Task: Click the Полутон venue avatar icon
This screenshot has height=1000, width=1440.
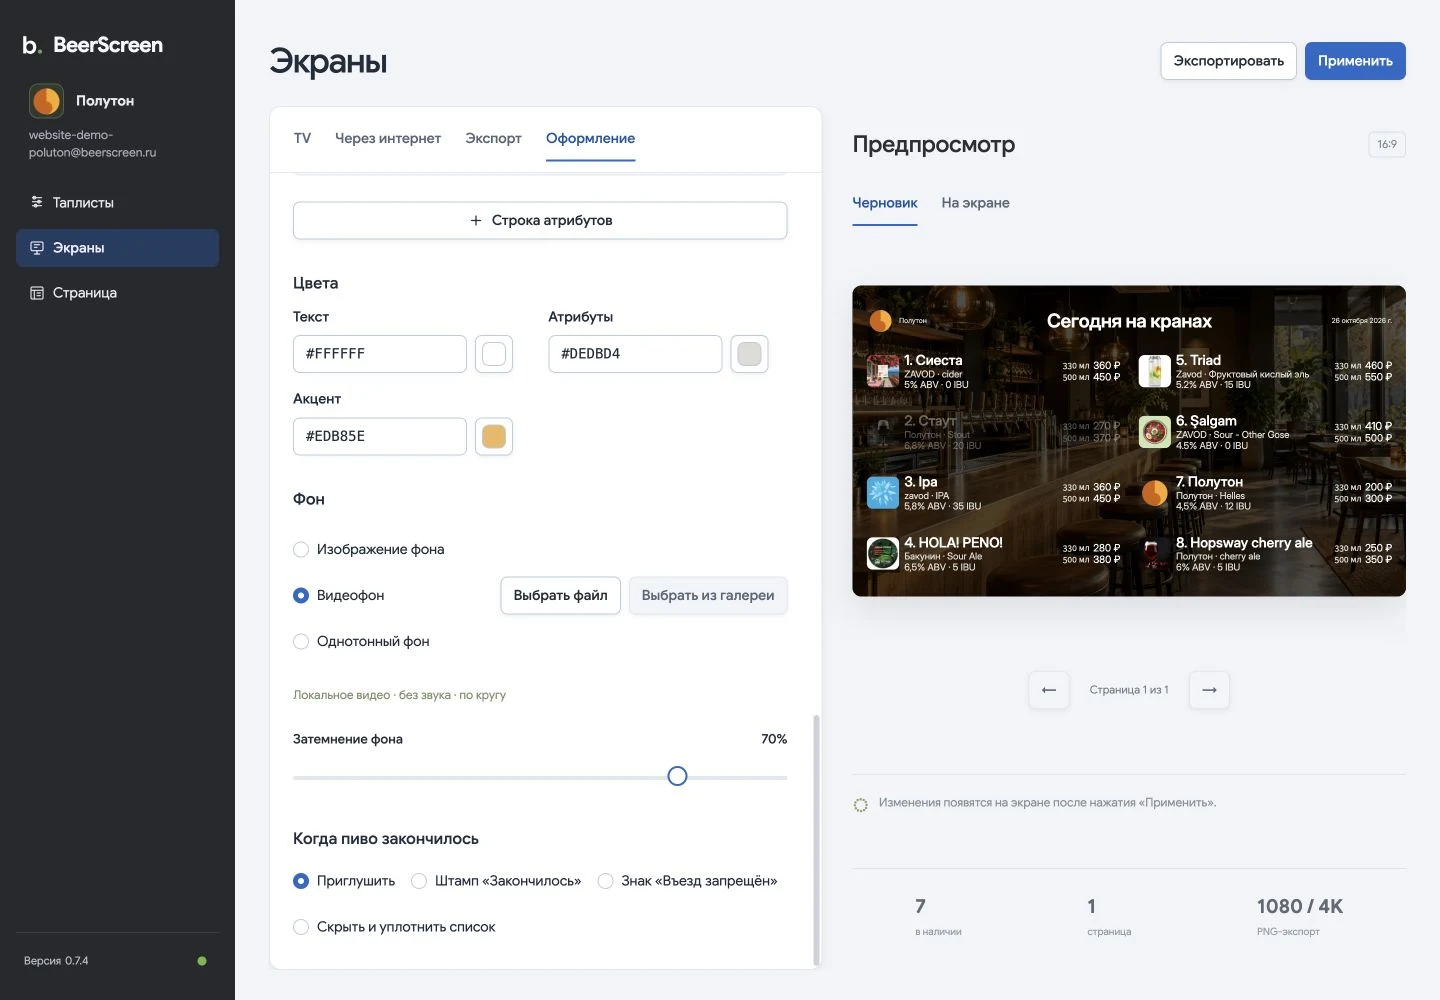Action: 46,101
